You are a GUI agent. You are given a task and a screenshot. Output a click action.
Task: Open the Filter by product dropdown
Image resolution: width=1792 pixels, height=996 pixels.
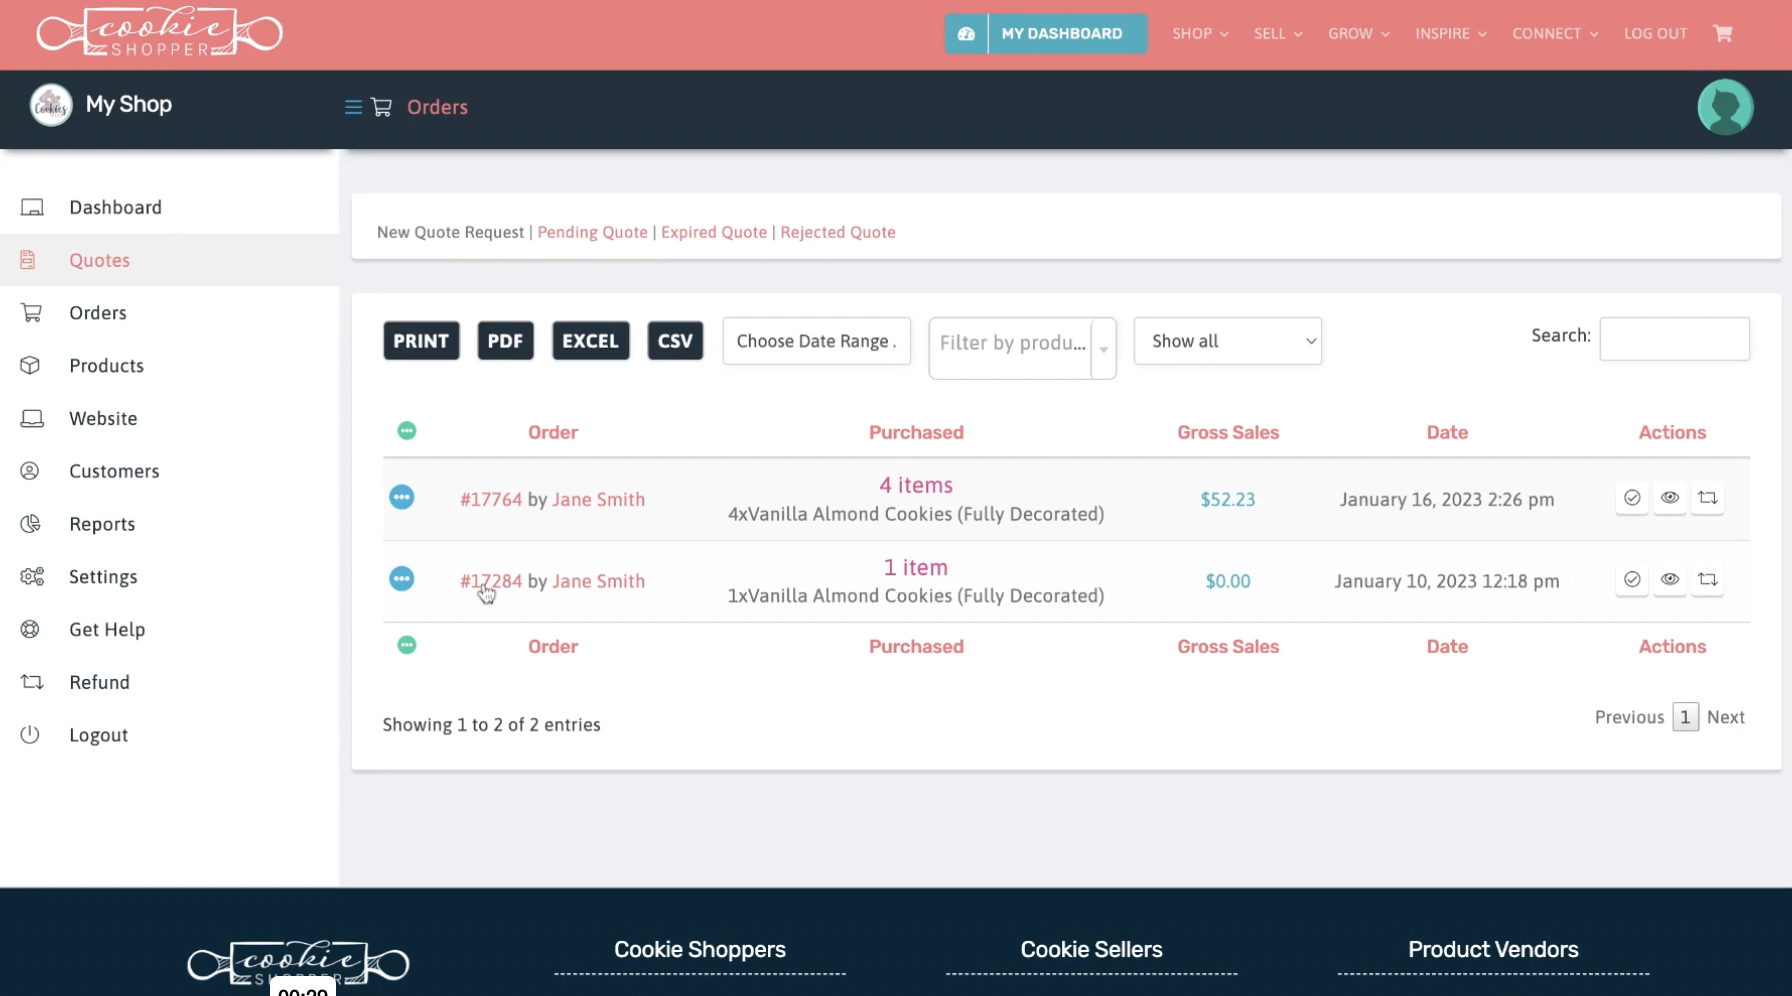(1022, 348)
